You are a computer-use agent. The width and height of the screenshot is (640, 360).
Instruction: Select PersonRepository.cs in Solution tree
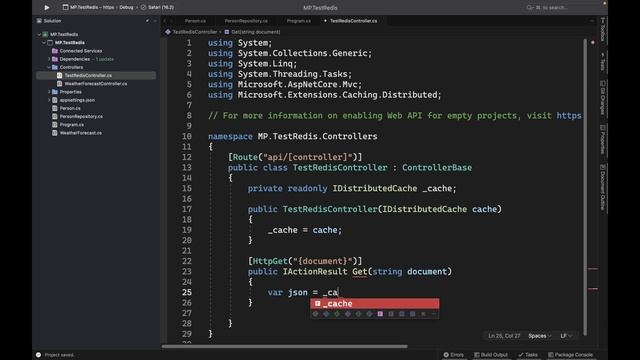(x=81, y=116)
